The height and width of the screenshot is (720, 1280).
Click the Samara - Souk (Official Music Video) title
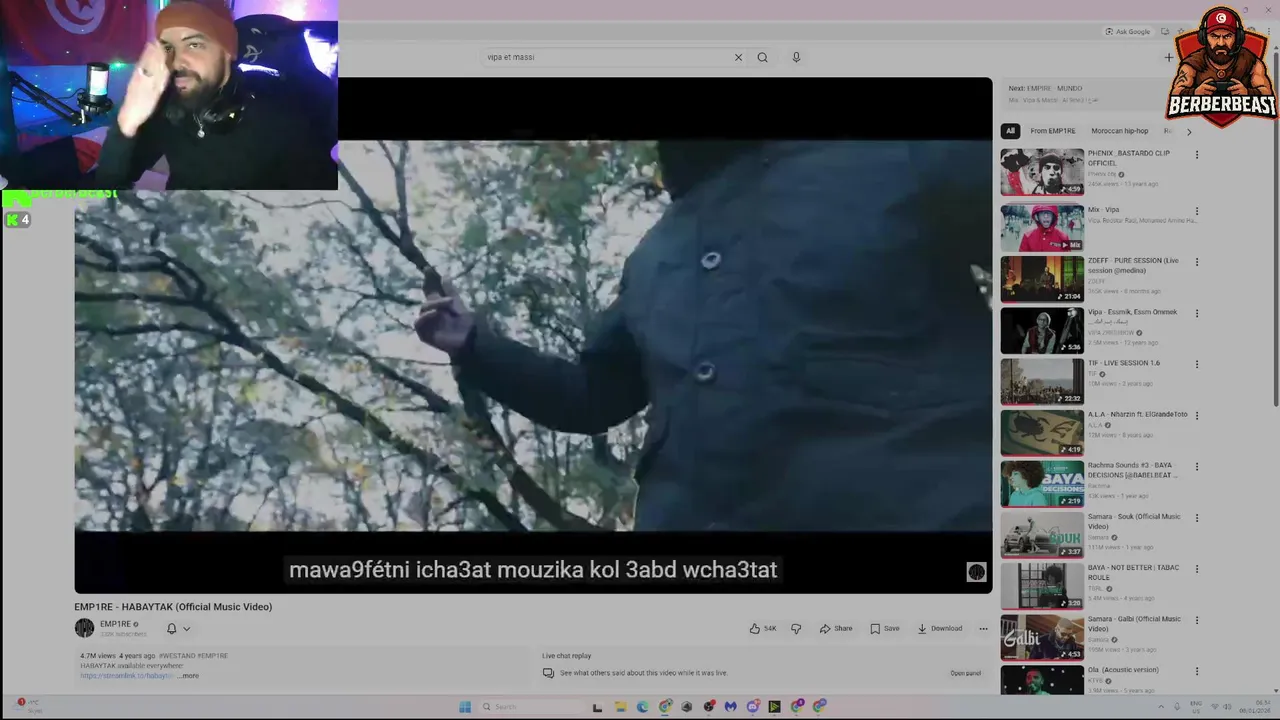coord(1134,521)
